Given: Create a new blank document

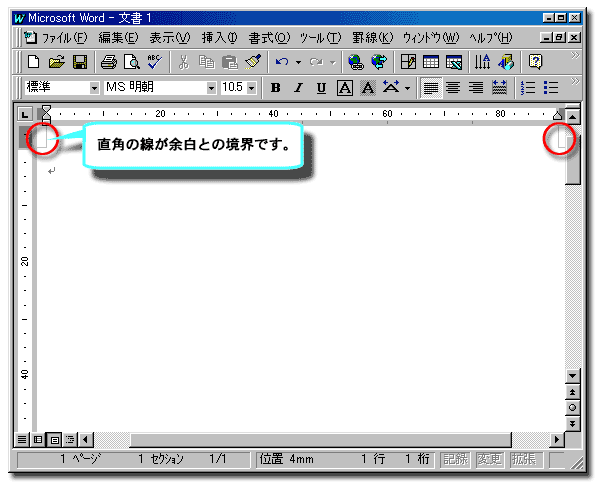Looking at the screenshot, I should click(33, 62).
